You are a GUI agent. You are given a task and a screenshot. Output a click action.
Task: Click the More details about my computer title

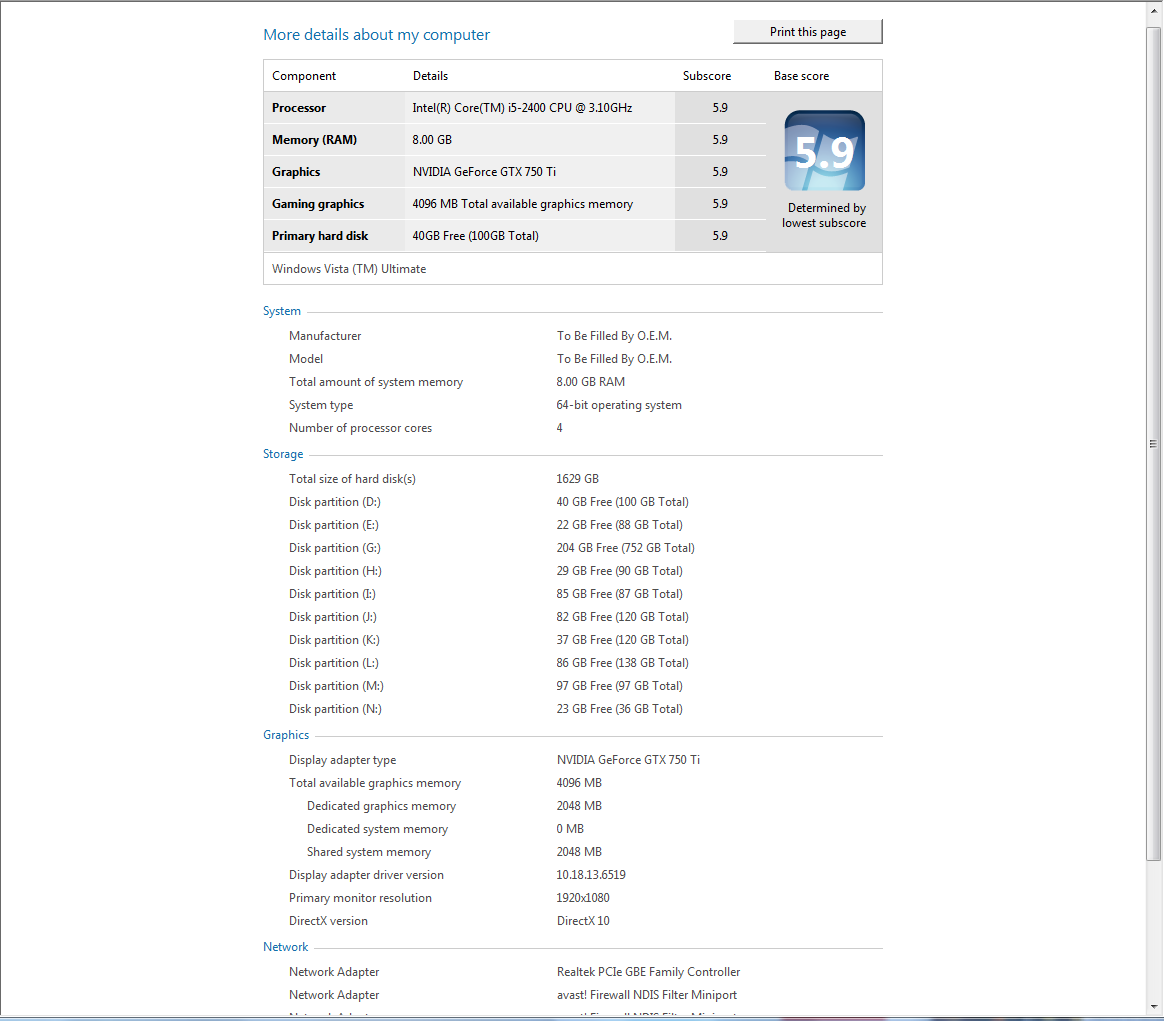pyautogui.click(x=376, y=34)
